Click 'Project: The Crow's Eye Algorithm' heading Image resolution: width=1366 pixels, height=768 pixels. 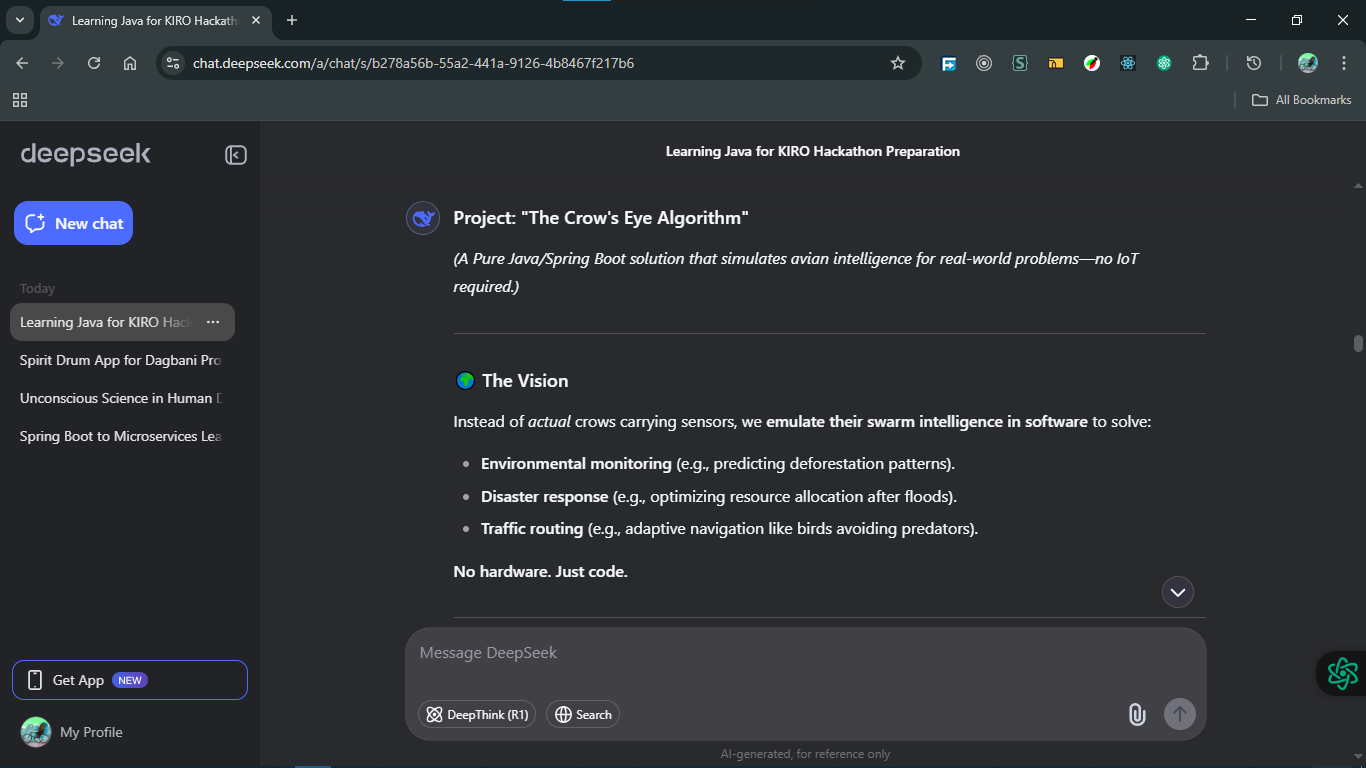pyautogui.click(x=601, y=218)
